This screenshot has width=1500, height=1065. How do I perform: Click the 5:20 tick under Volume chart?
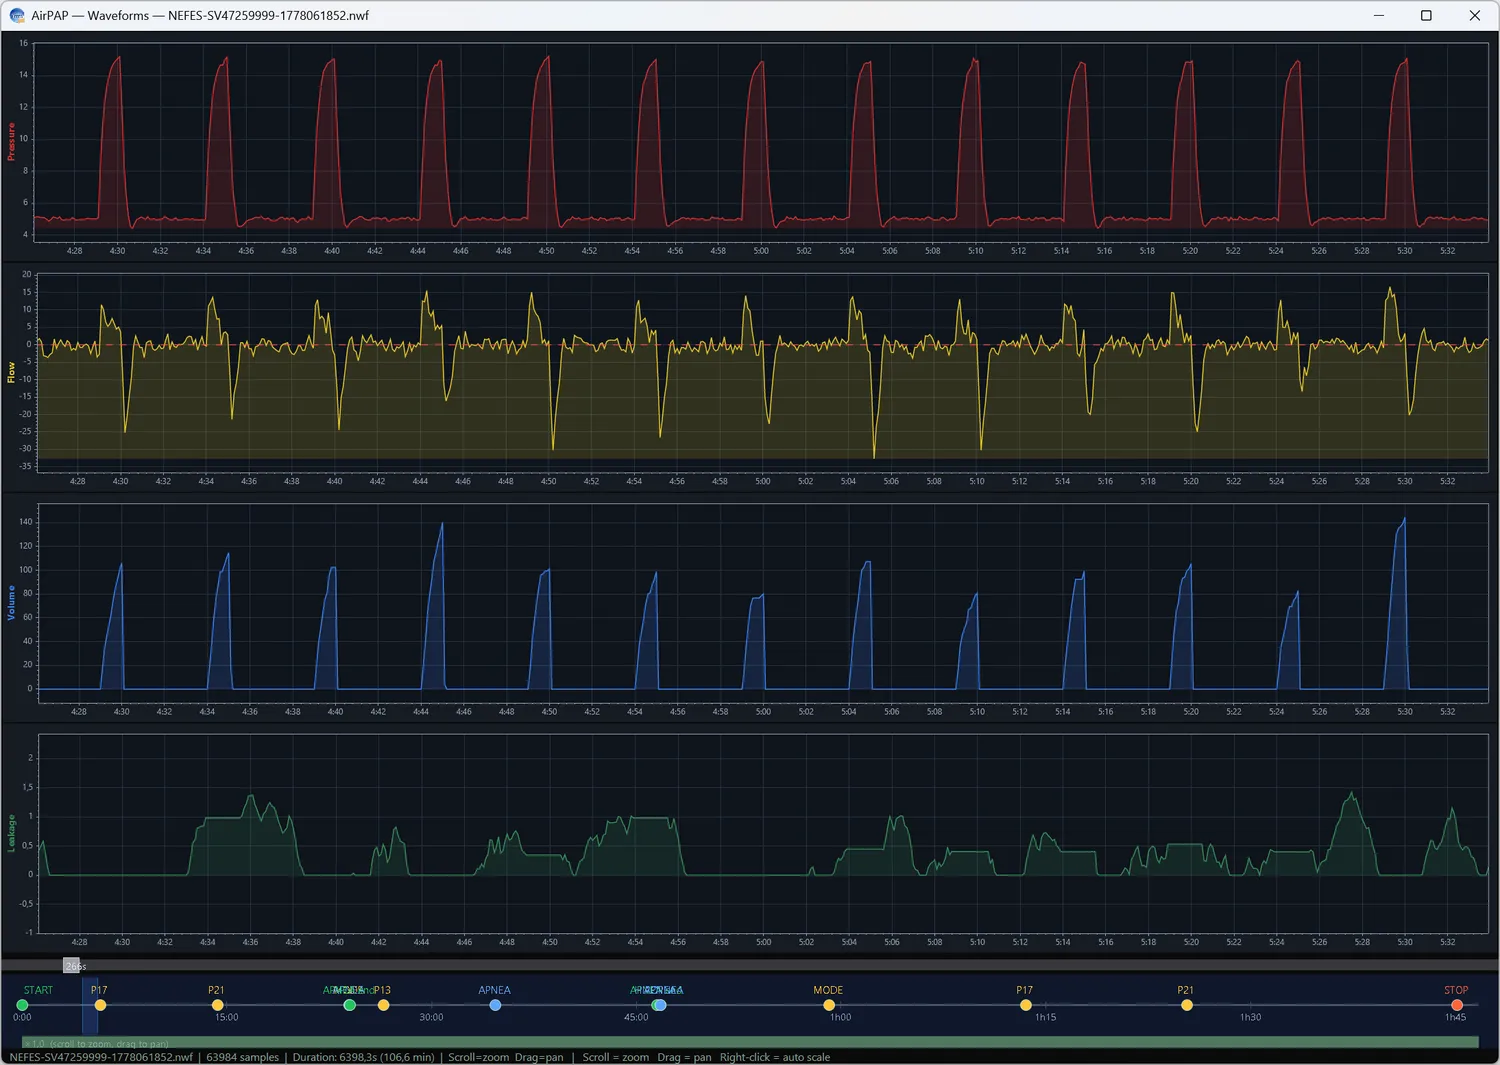[x=1191, y=712]
